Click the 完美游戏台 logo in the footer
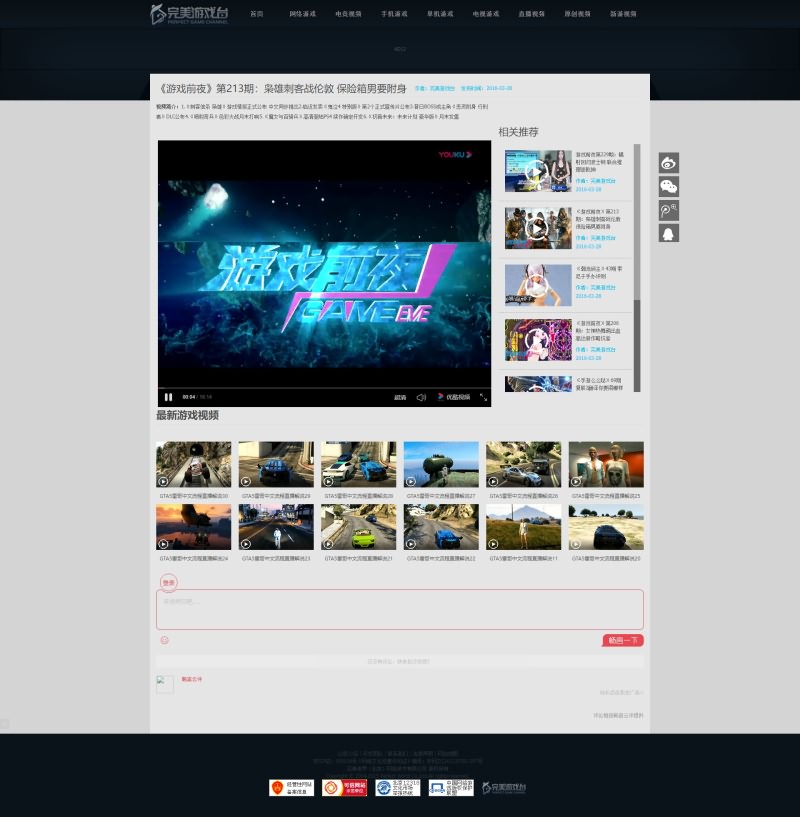Screen dimensions: 800x817 click(x=504, y=788)
